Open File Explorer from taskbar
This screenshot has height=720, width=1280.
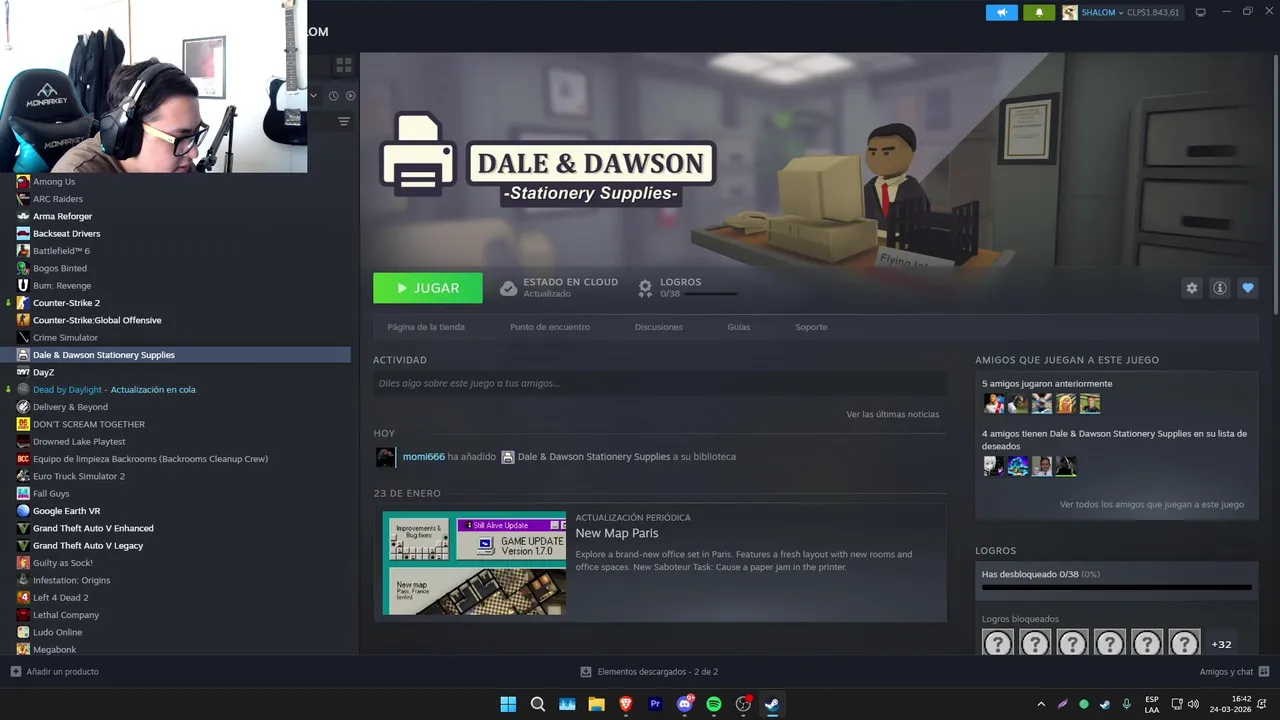point(597,704)
